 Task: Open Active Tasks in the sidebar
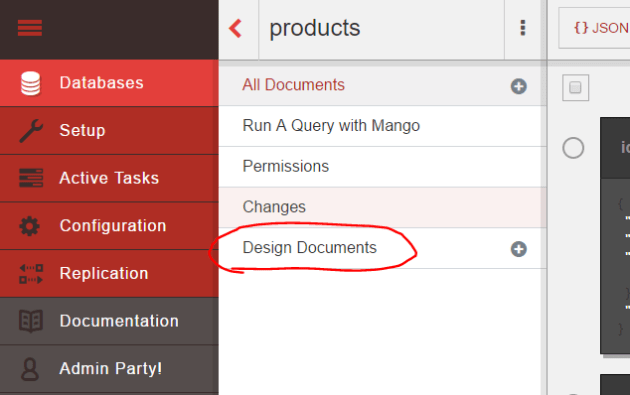[x=109, y=178]
